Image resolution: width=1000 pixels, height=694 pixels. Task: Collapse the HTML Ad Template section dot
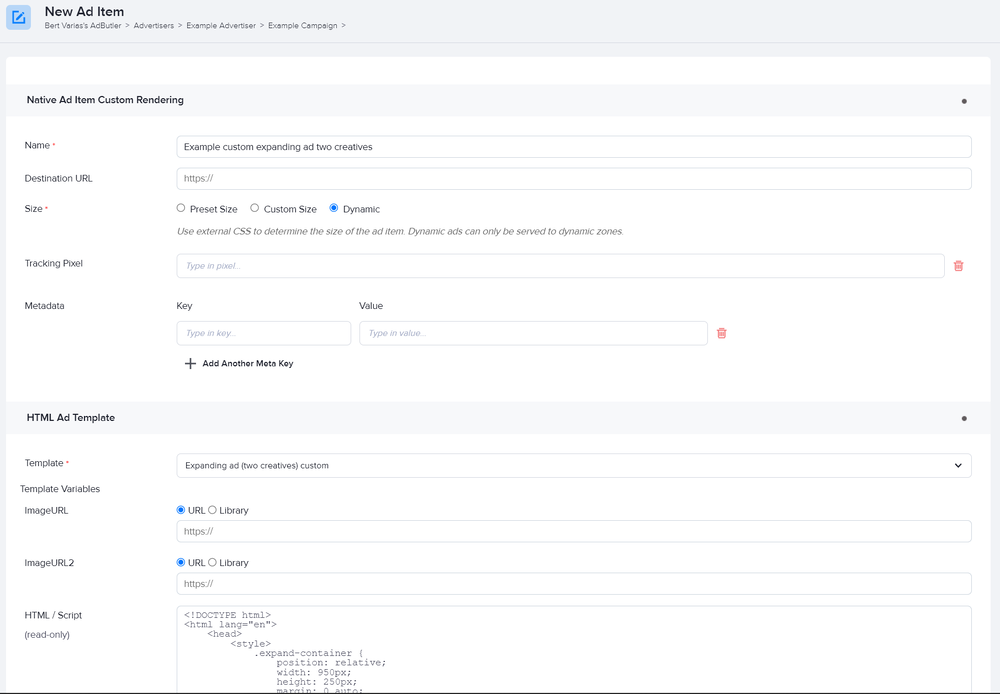(964, 418)
